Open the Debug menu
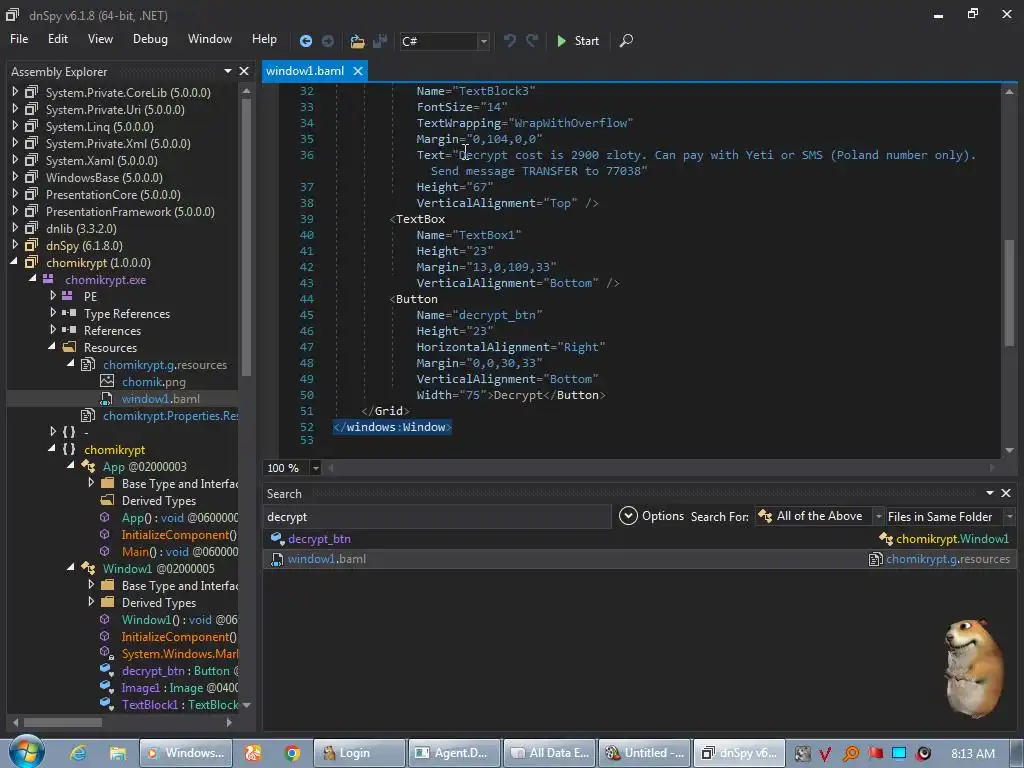The height and width of the screenshot is (768, 1024). coord(150,39)
